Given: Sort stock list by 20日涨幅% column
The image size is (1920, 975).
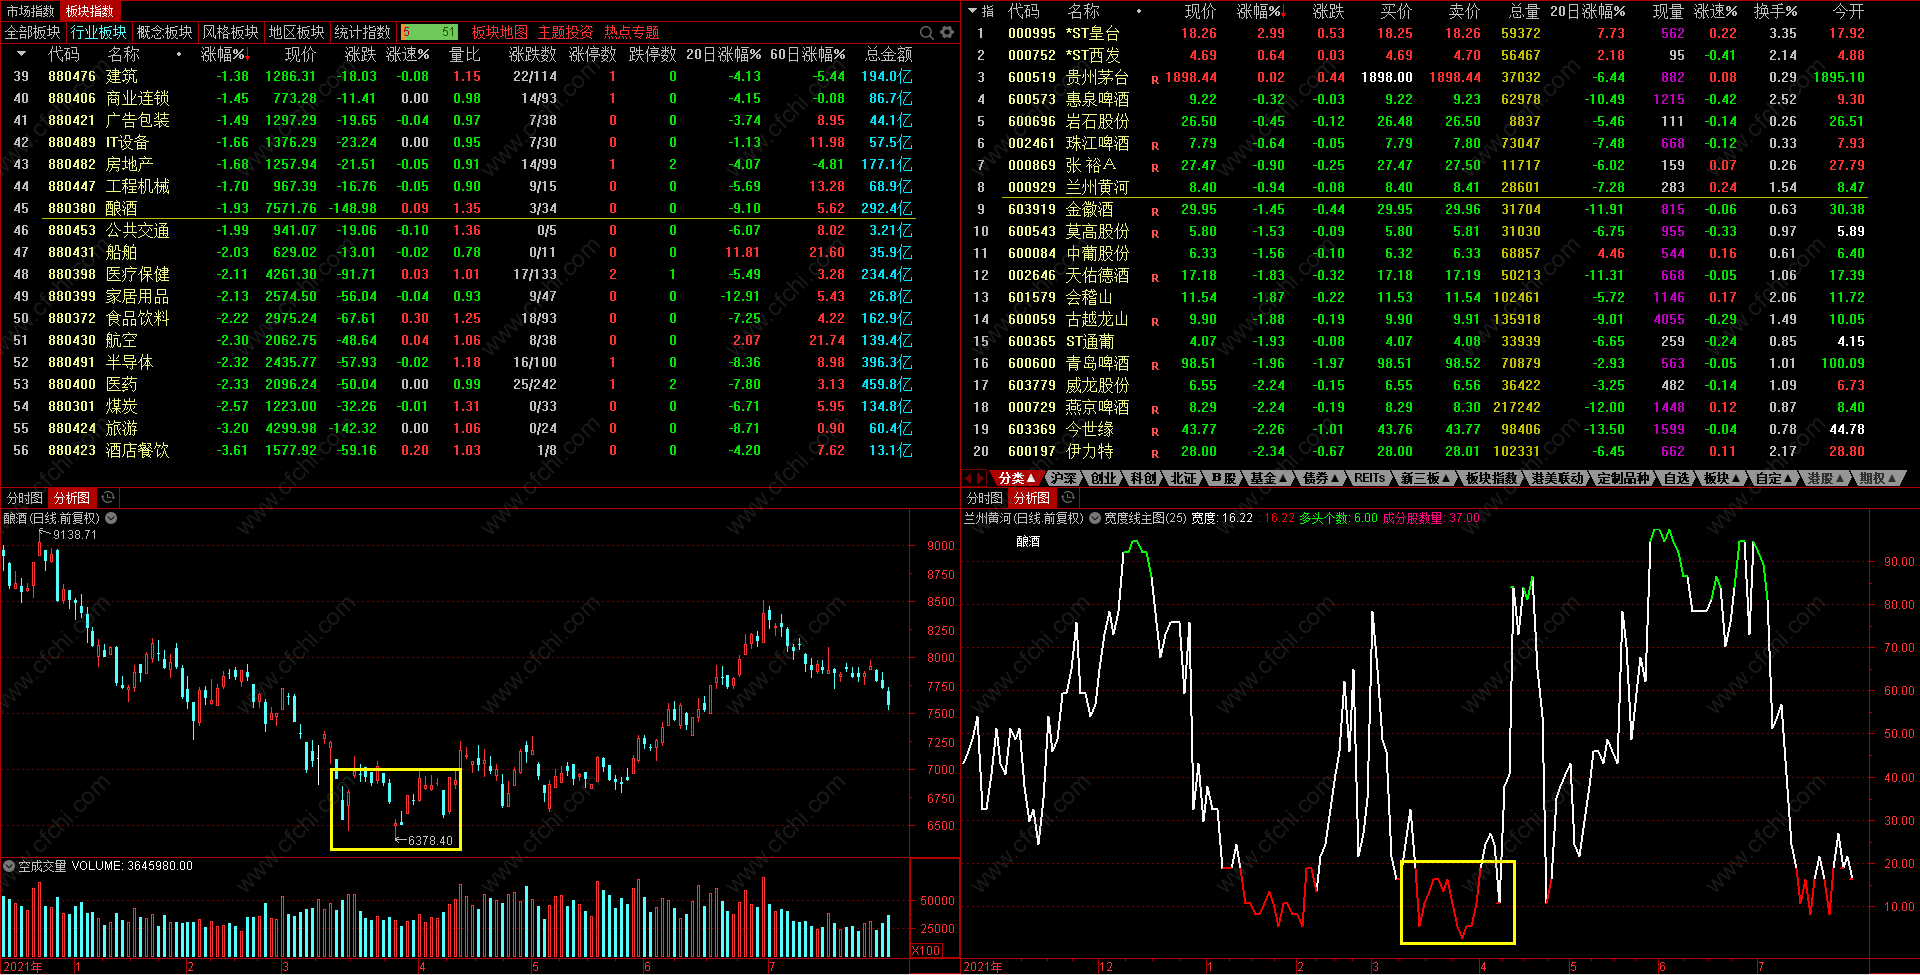Looking at the screenshot, I should pos(1587,11).
